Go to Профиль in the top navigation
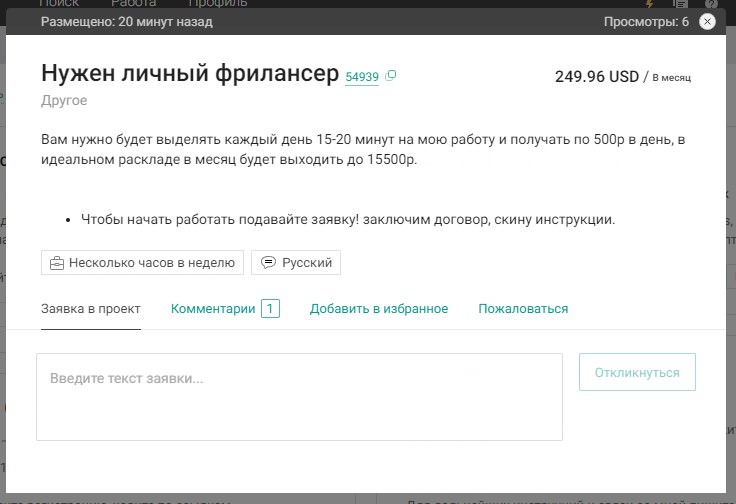736x504 pixels. tap(217, 4)
